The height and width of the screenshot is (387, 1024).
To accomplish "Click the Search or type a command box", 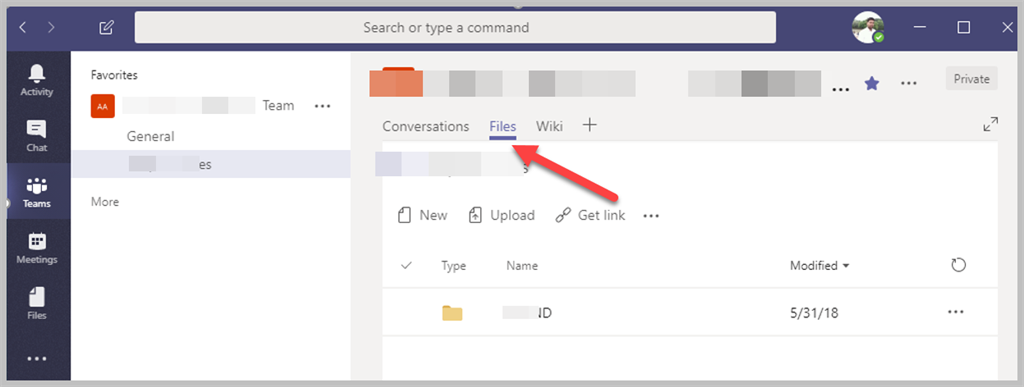I will tap(455, 27).
